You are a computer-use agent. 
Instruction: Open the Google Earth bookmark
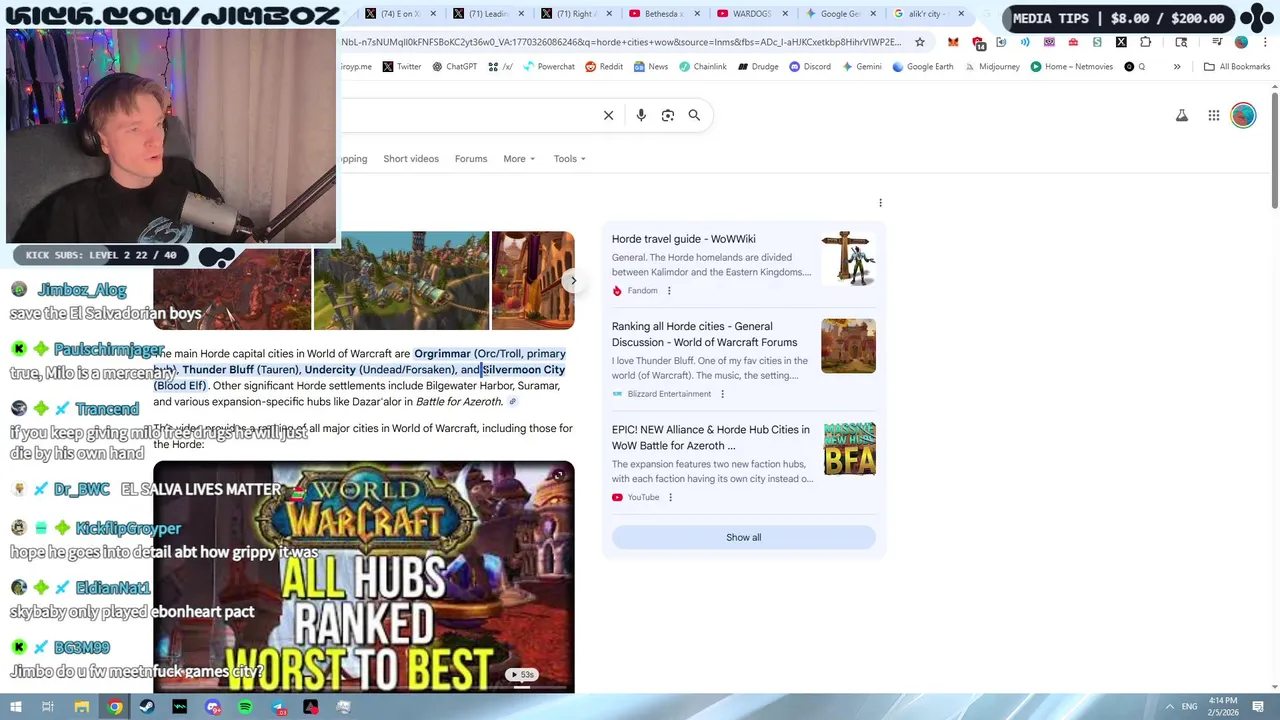coord(923,67)
